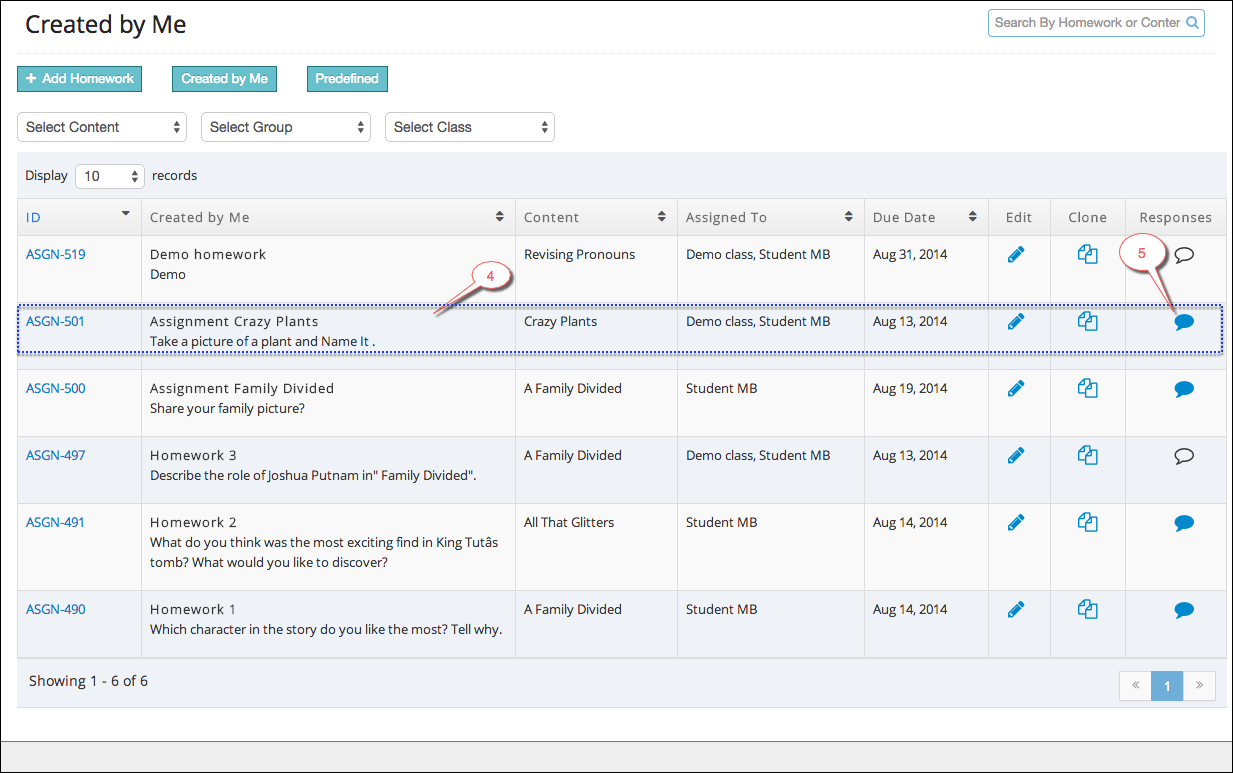Clone Homework 1 ASGN-490

point(1088,609)
